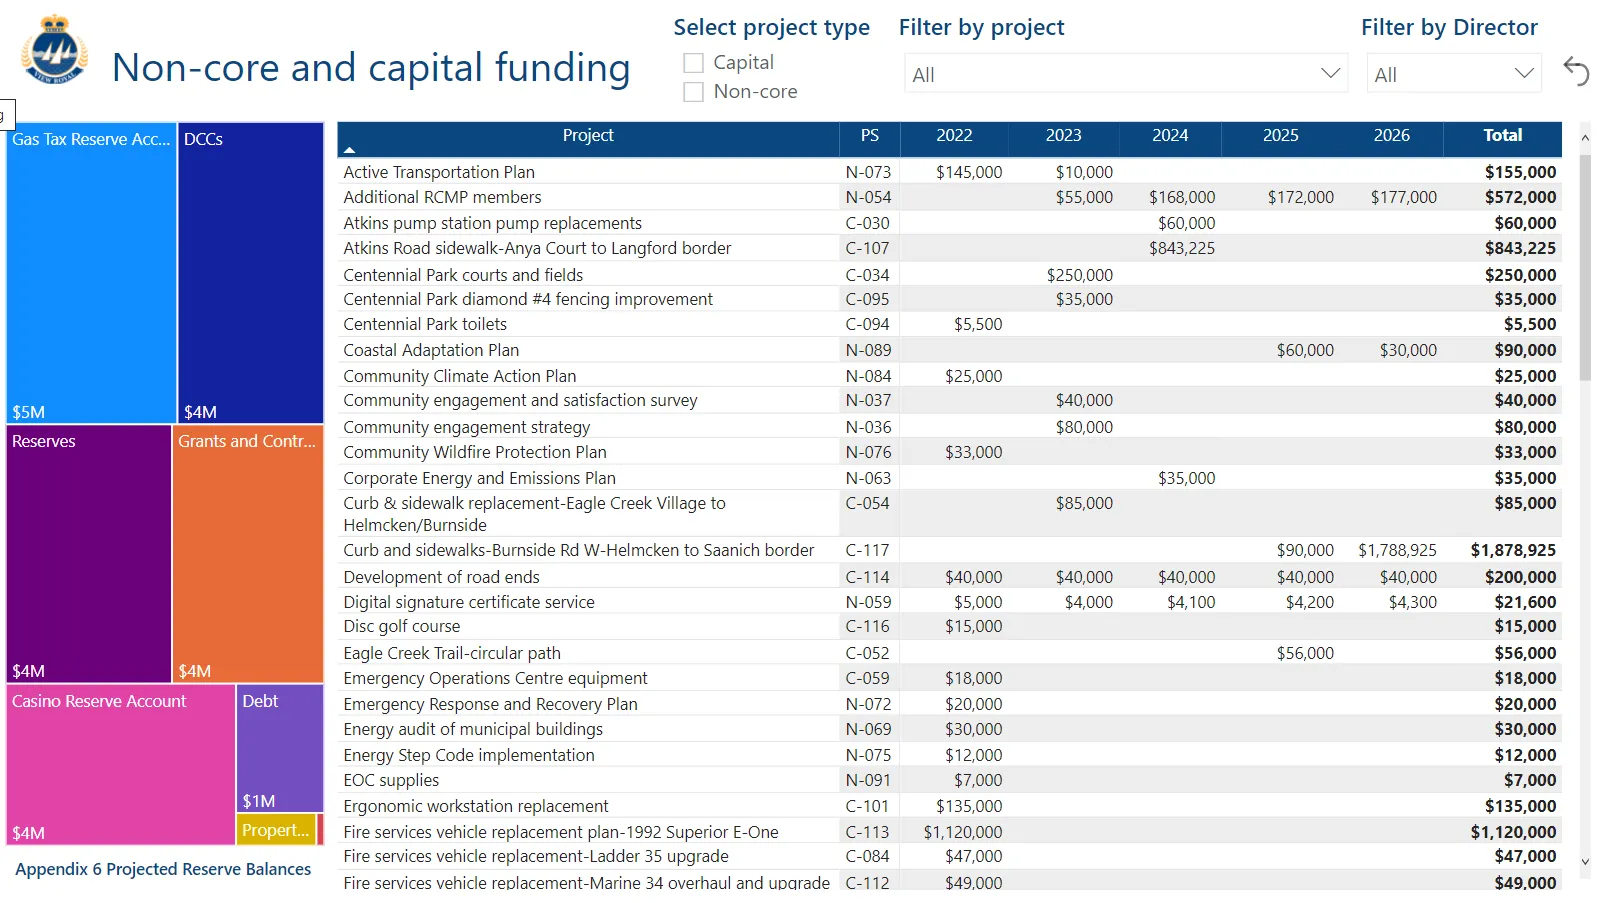
Task: Click the table scrollbar up arrow
Action: 1585,137
